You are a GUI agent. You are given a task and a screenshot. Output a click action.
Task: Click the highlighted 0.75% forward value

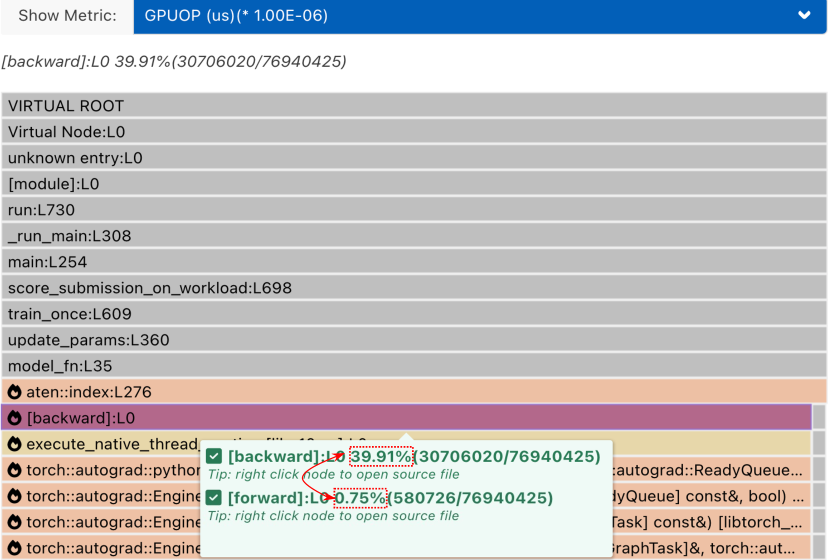tap(360, 498)
